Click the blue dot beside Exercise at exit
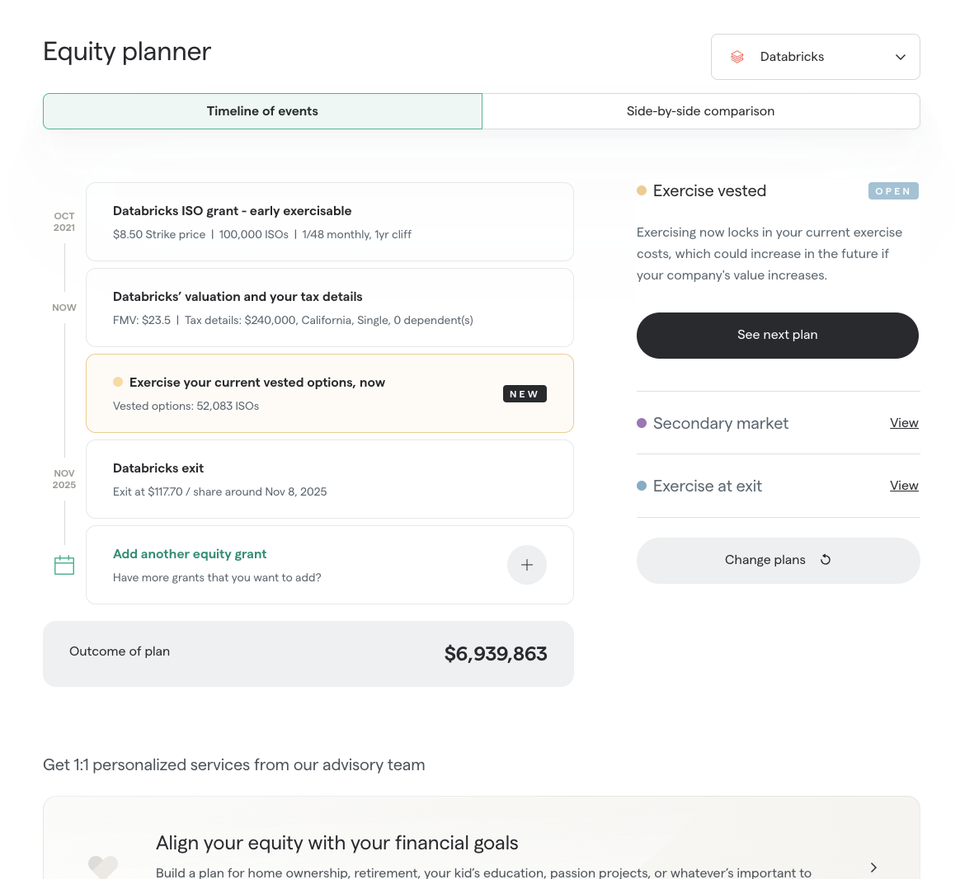This screenshot has height=879, width=960. [641, 485]
